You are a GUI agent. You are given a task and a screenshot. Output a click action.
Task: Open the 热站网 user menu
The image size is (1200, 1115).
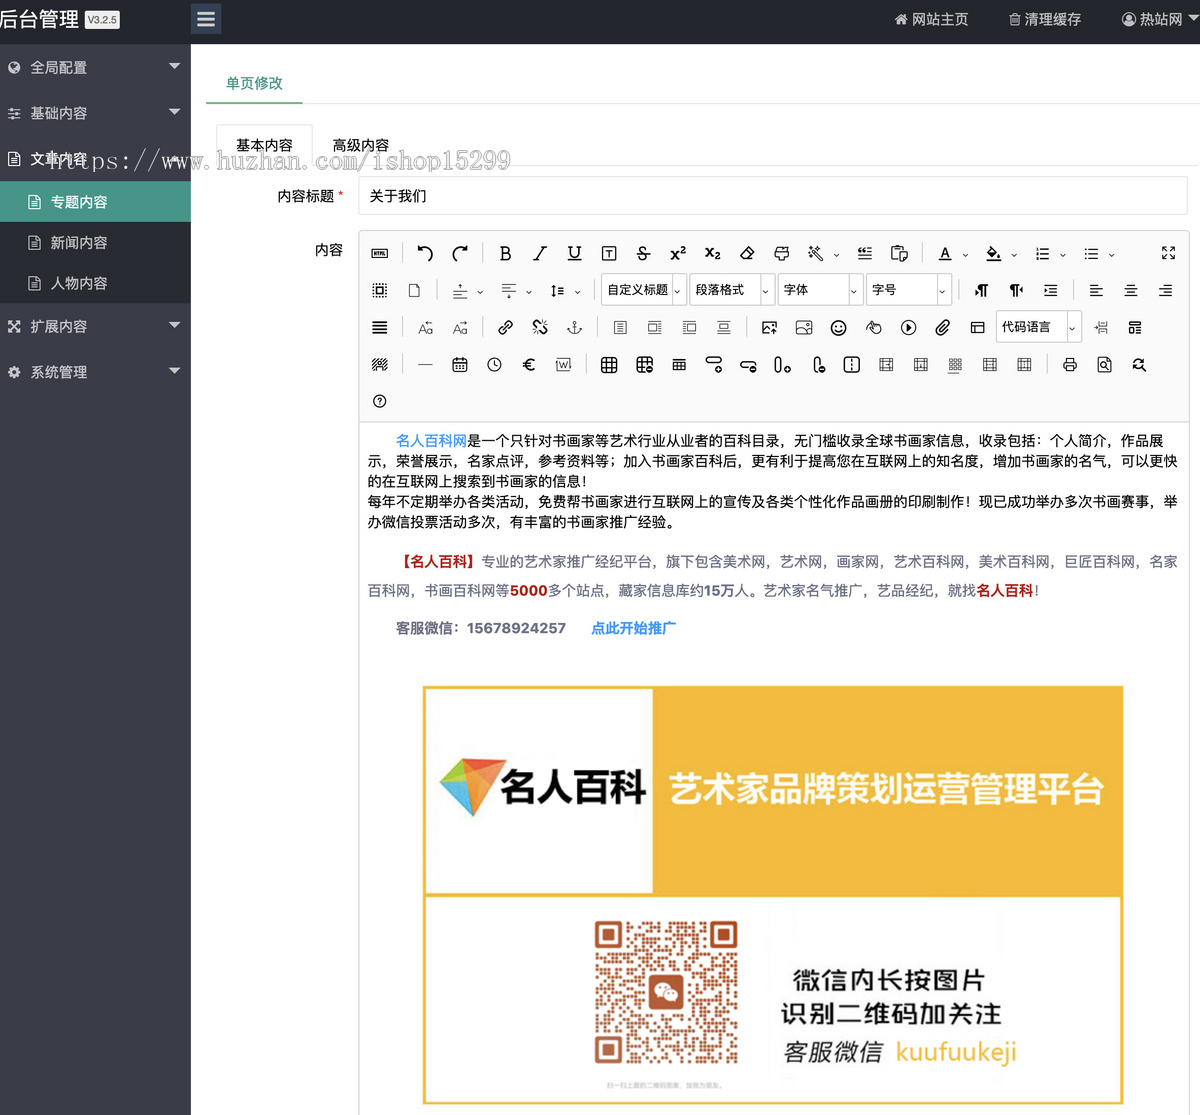point(1160,19)
